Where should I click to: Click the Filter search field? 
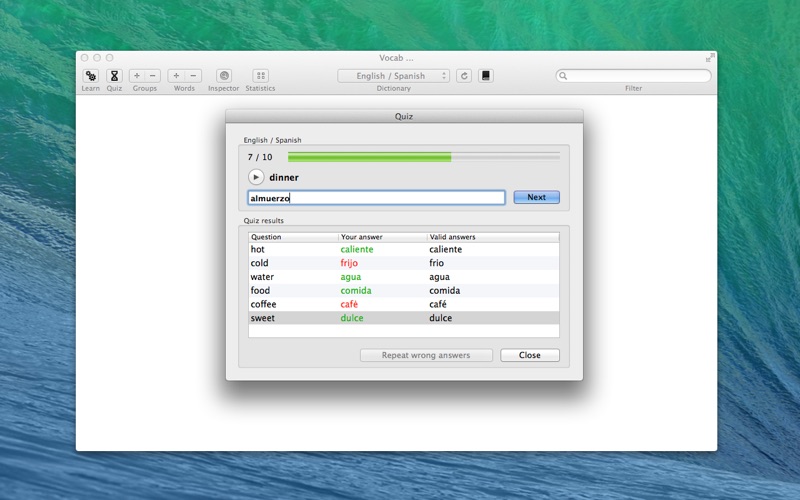[x=633, y=76]
